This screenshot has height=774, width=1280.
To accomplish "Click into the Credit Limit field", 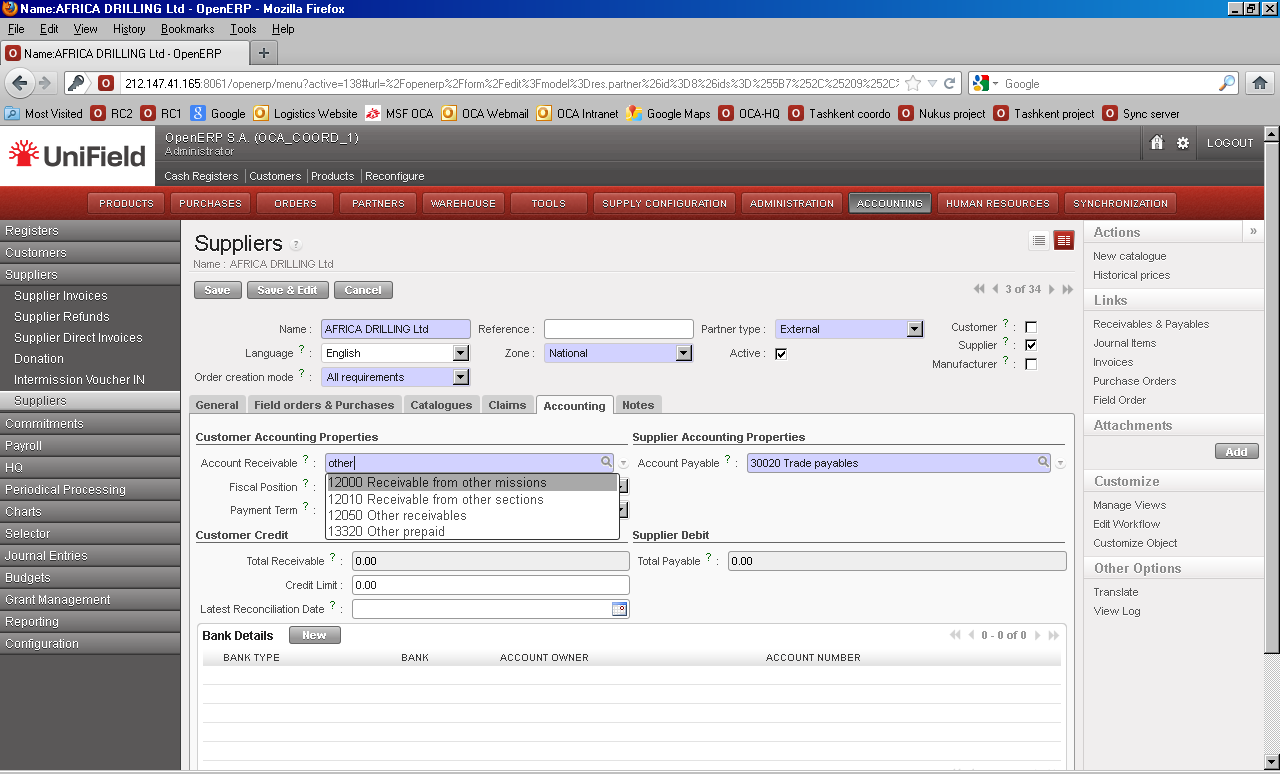I will click(490, 585).
